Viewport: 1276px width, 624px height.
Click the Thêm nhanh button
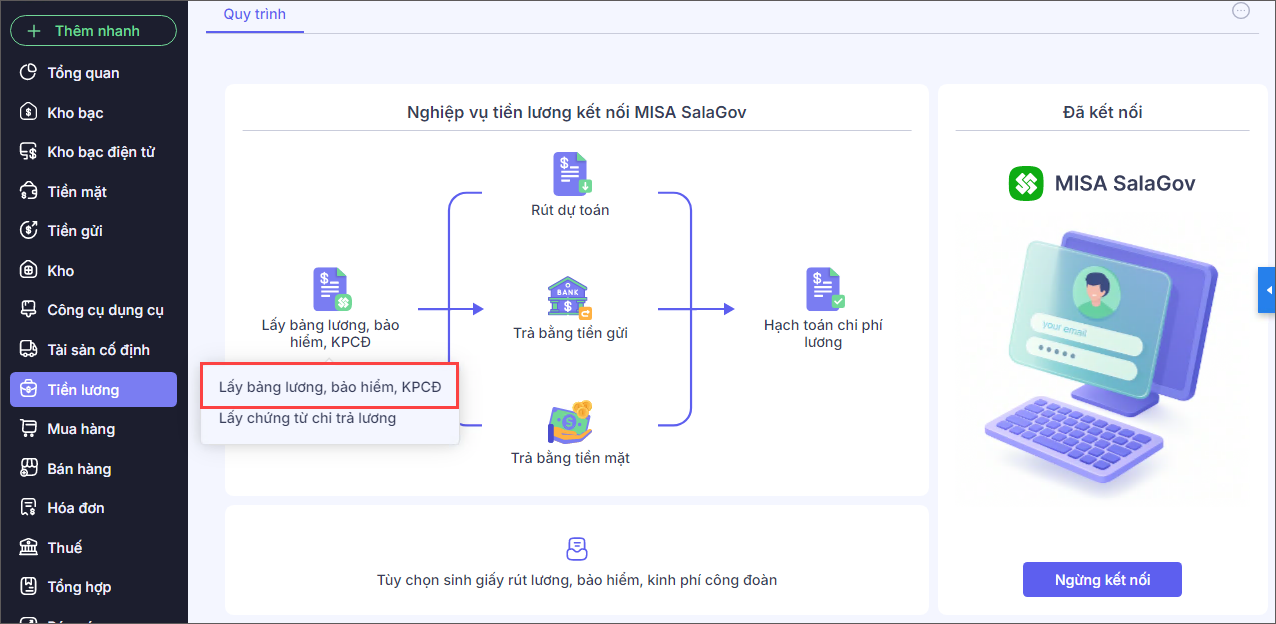coord(93,31)
